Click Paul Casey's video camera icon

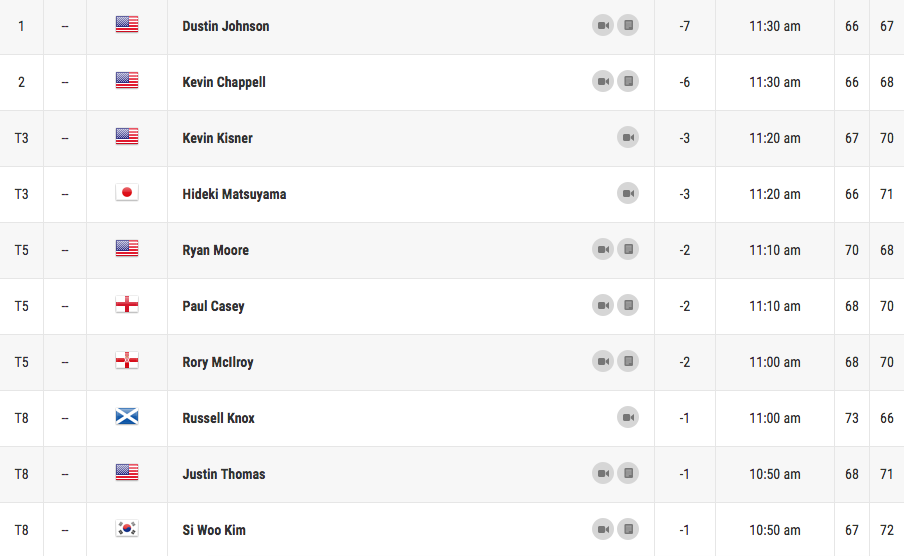(603, 305)
